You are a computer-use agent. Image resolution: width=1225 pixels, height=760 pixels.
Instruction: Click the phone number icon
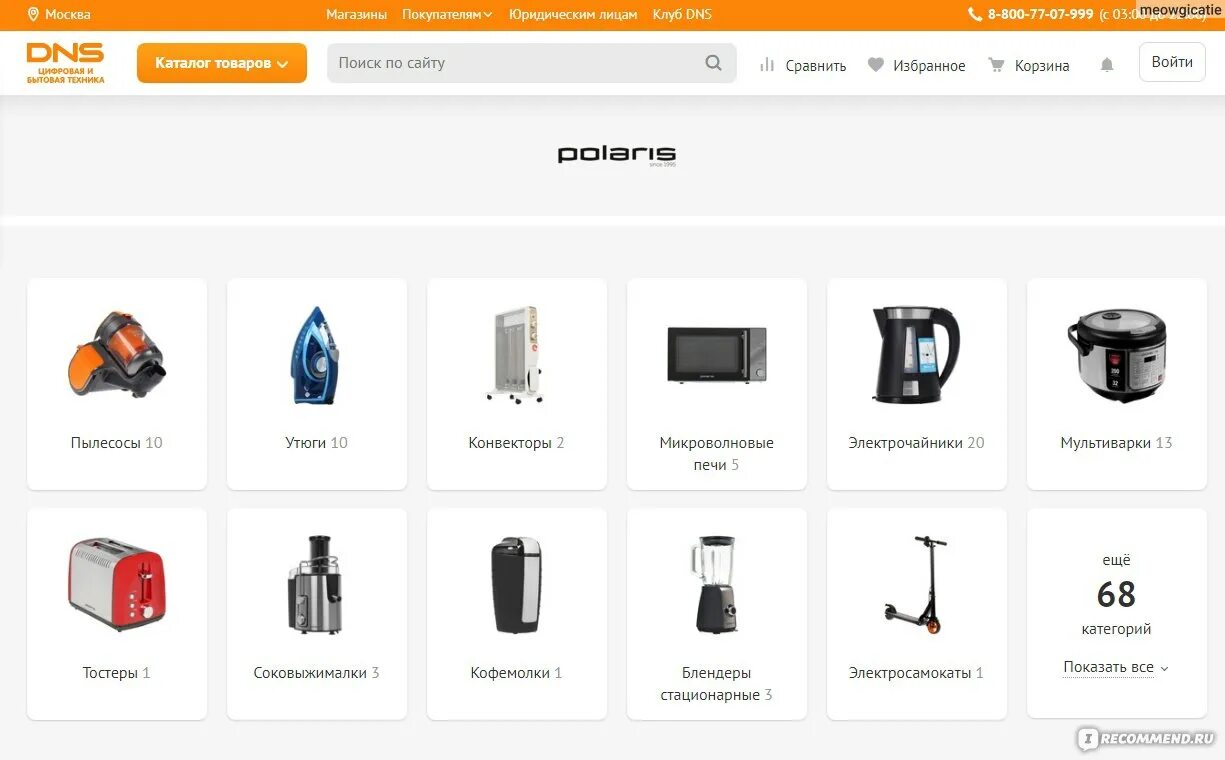point(975,14)
